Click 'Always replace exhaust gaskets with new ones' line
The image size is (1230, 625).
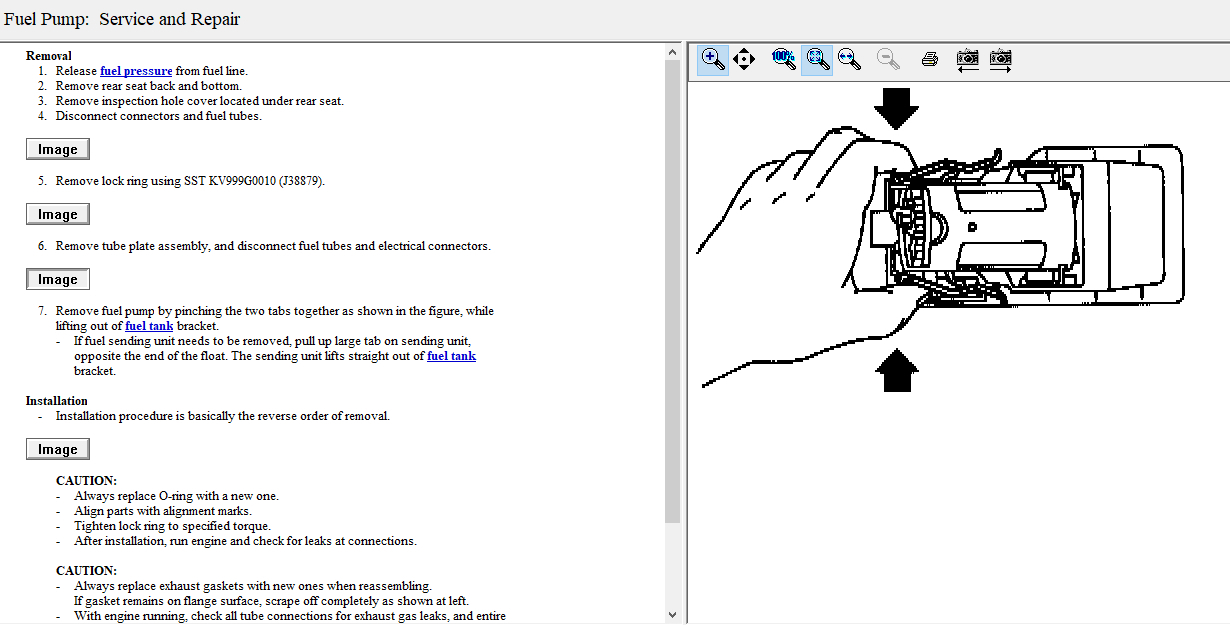click(253, 586)
